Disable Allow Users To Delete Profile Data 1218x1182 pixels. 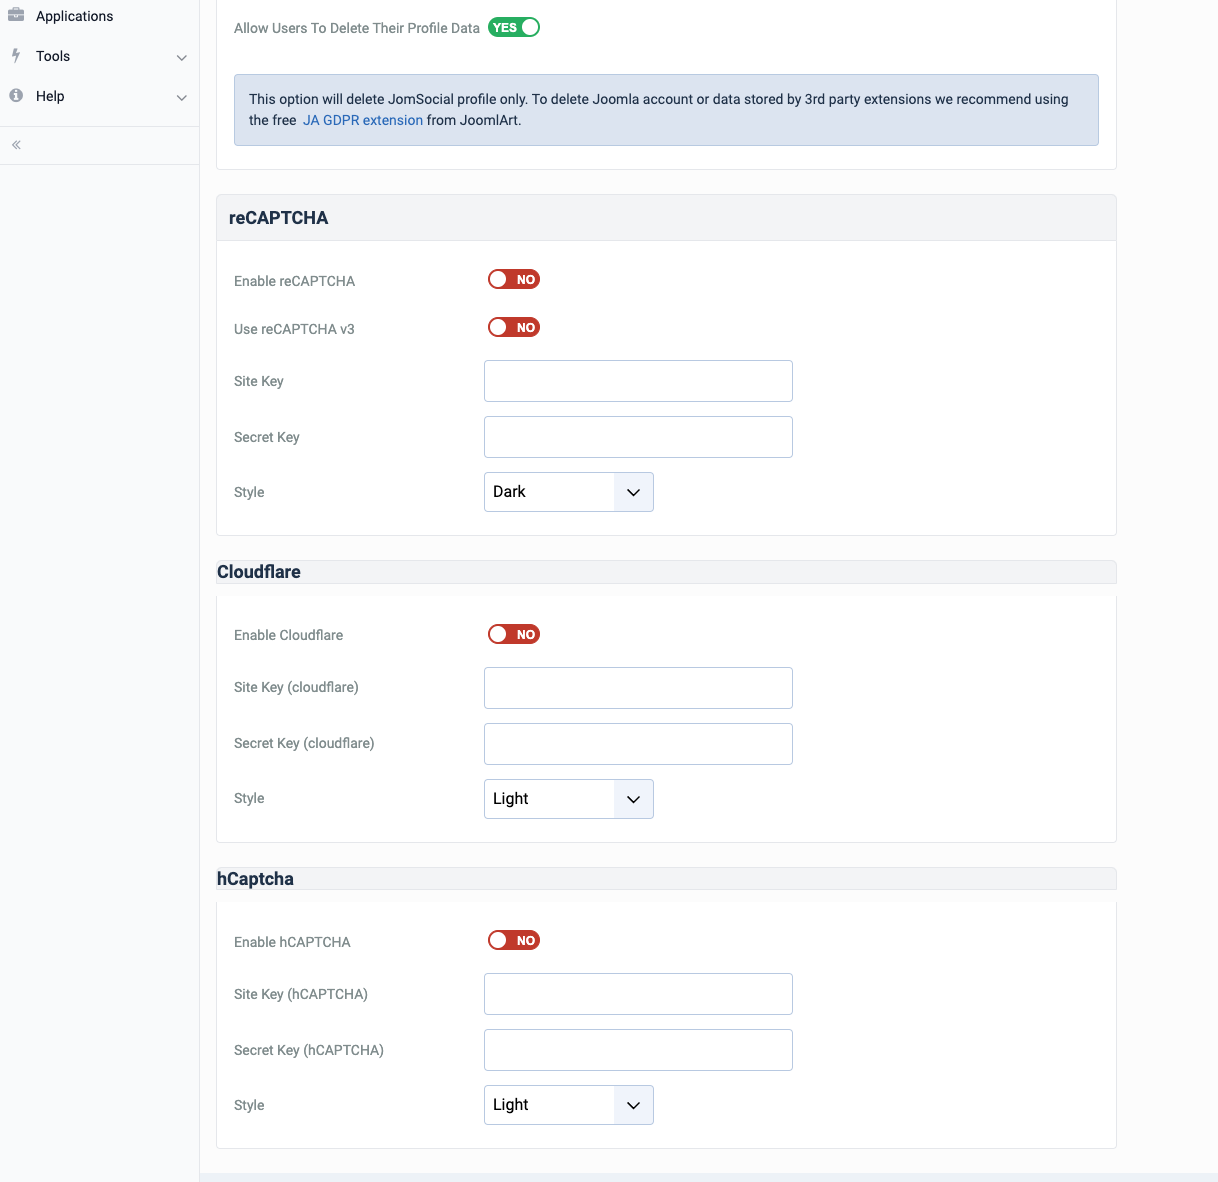pos(514,28)
